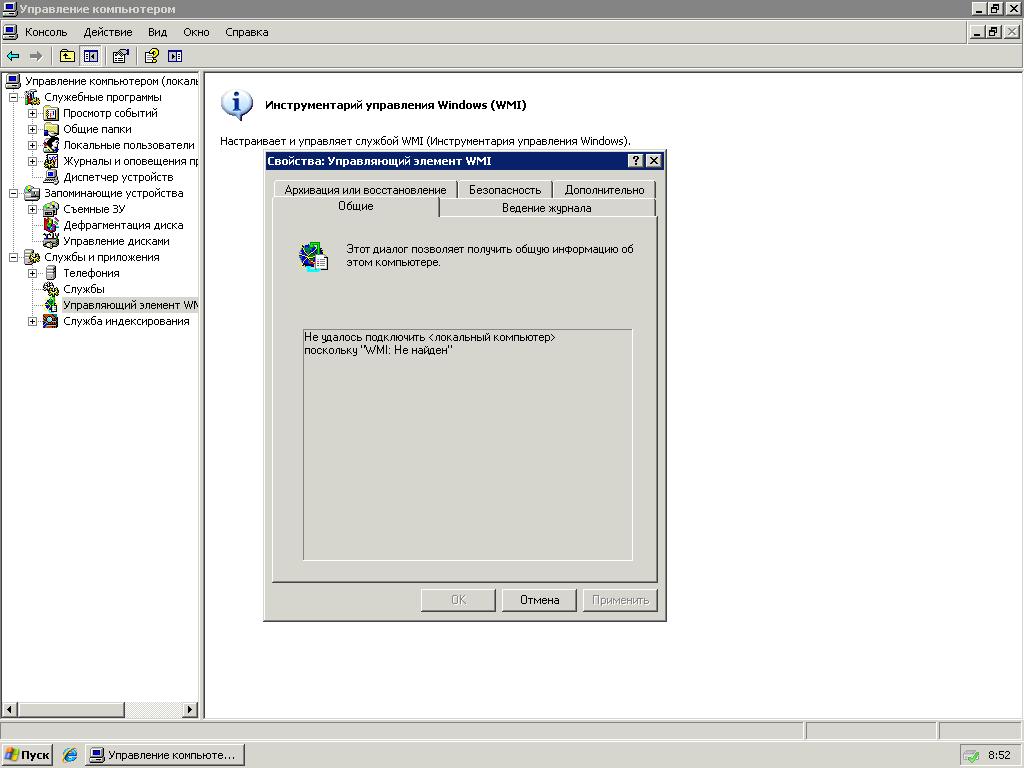Image resolution: width=1024 pixels, height=768 pixels.
Task: Click the Отмена button
Action: click(x=539, y=600)
